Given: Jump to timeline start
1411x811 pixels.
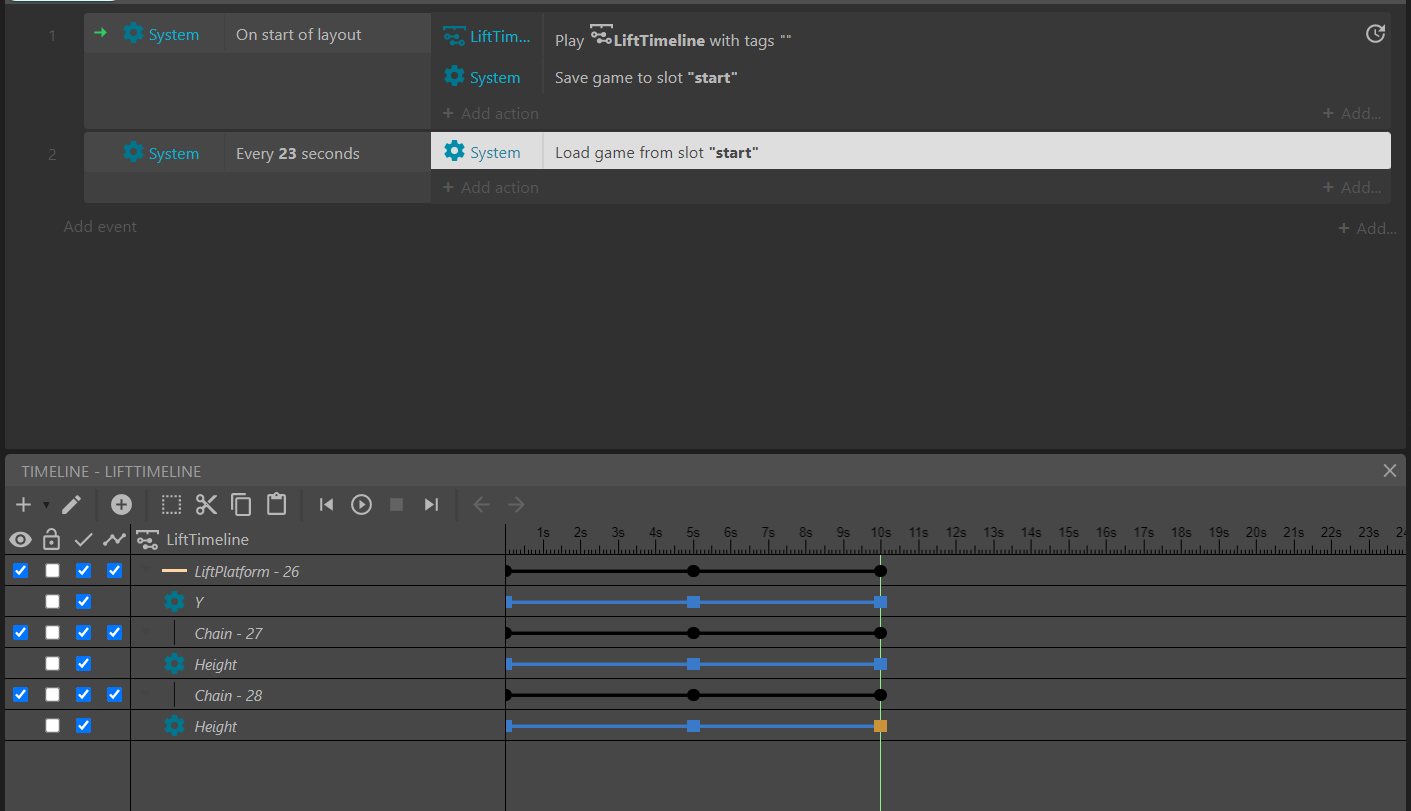Looking at the screenshot, I should pyautogui.click(x=326, y=504).
